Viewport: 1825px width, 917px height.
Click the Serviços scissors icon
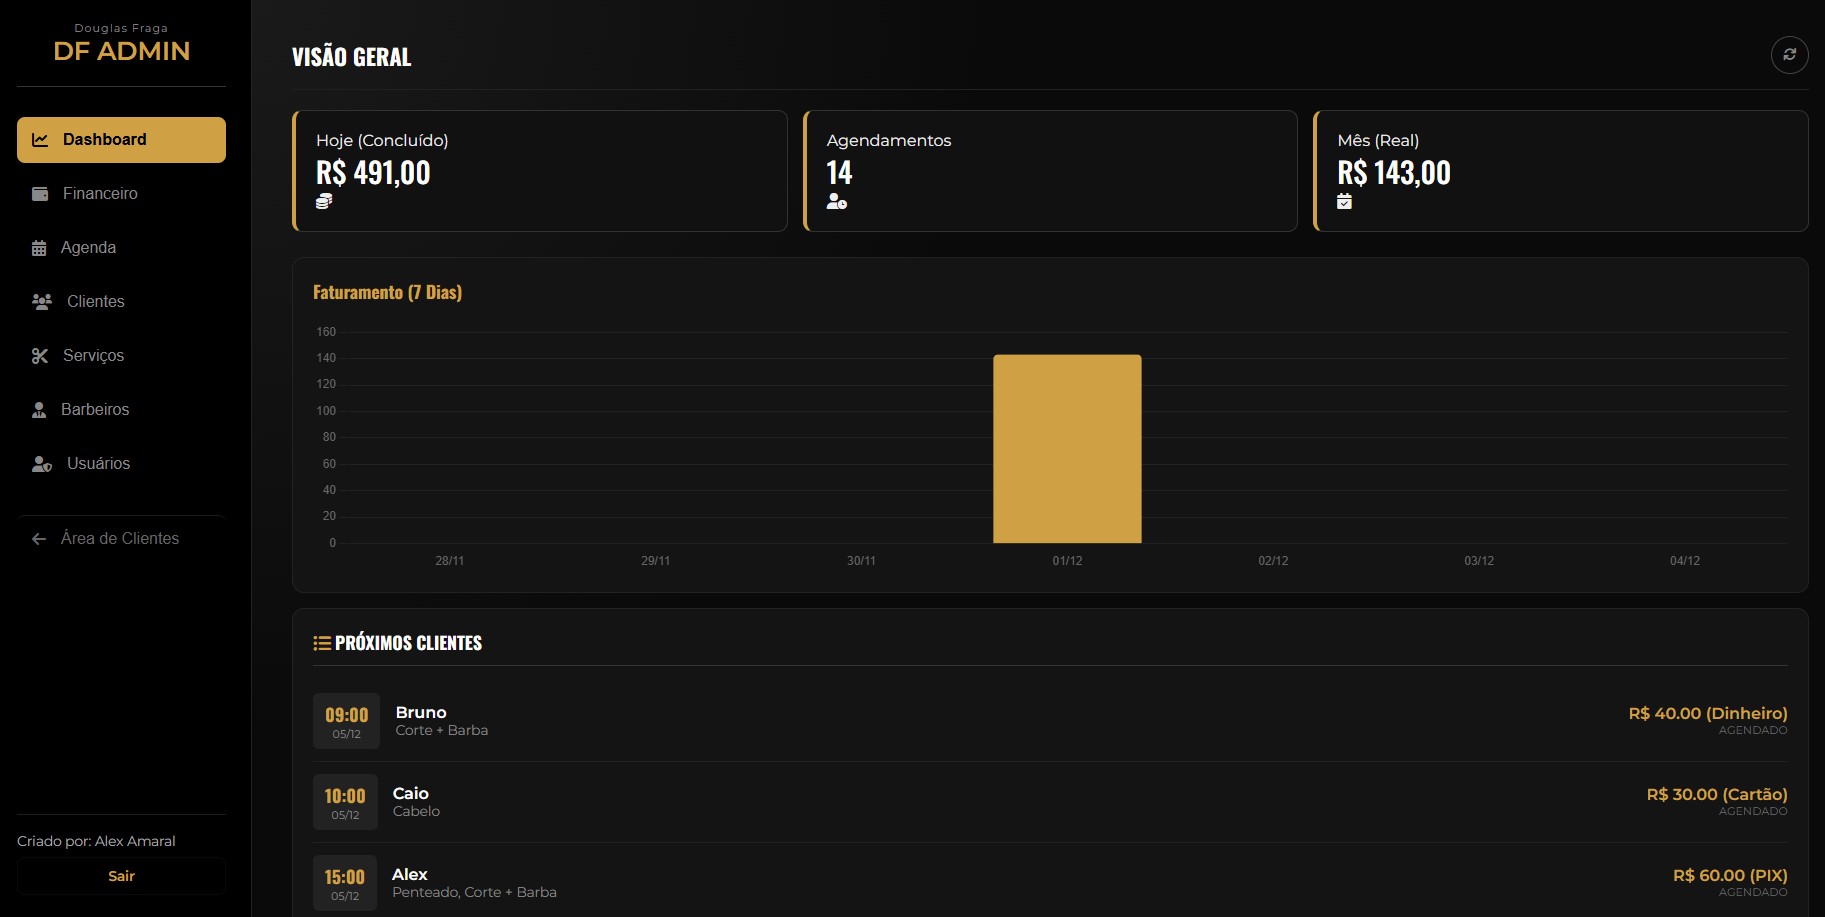(40, 356)
